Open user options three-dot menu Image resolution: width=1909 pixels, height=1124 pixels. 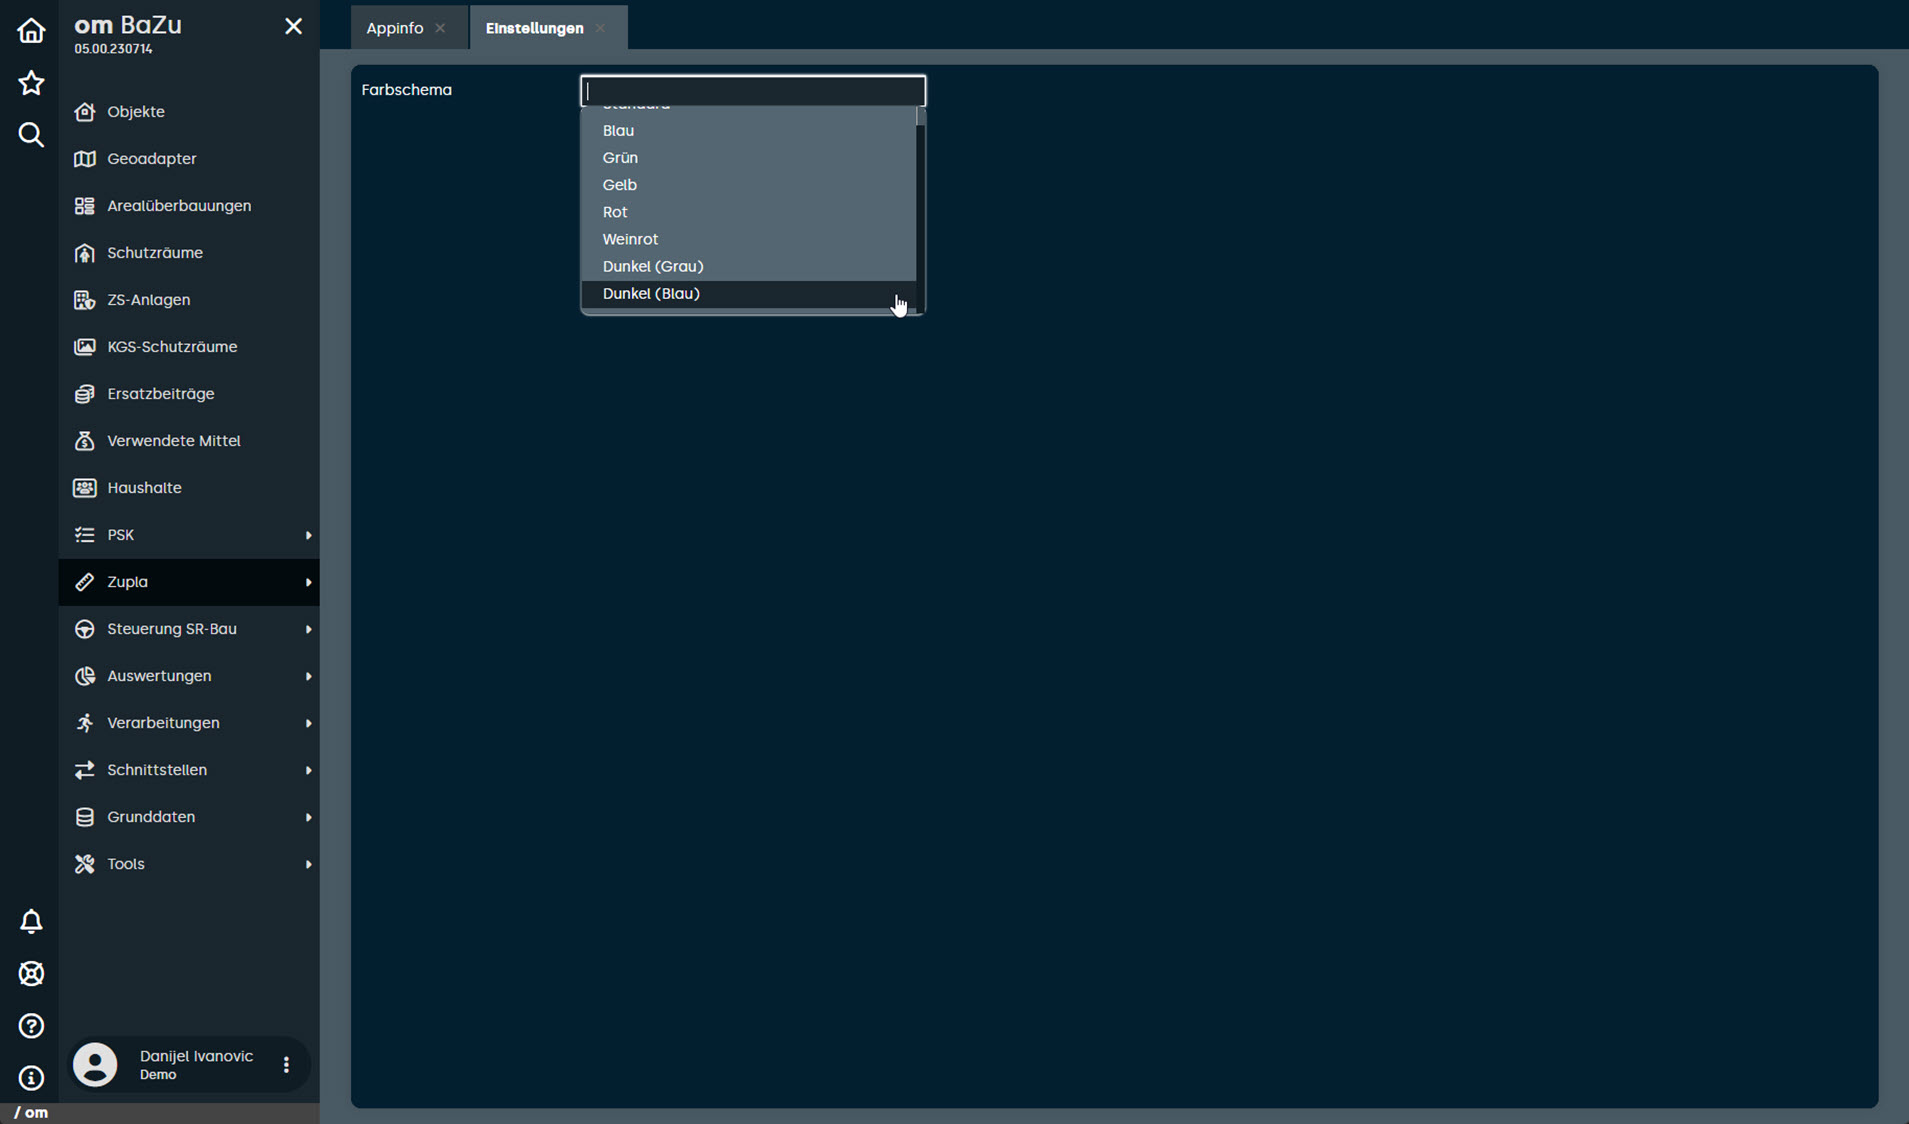(286, 1065)
